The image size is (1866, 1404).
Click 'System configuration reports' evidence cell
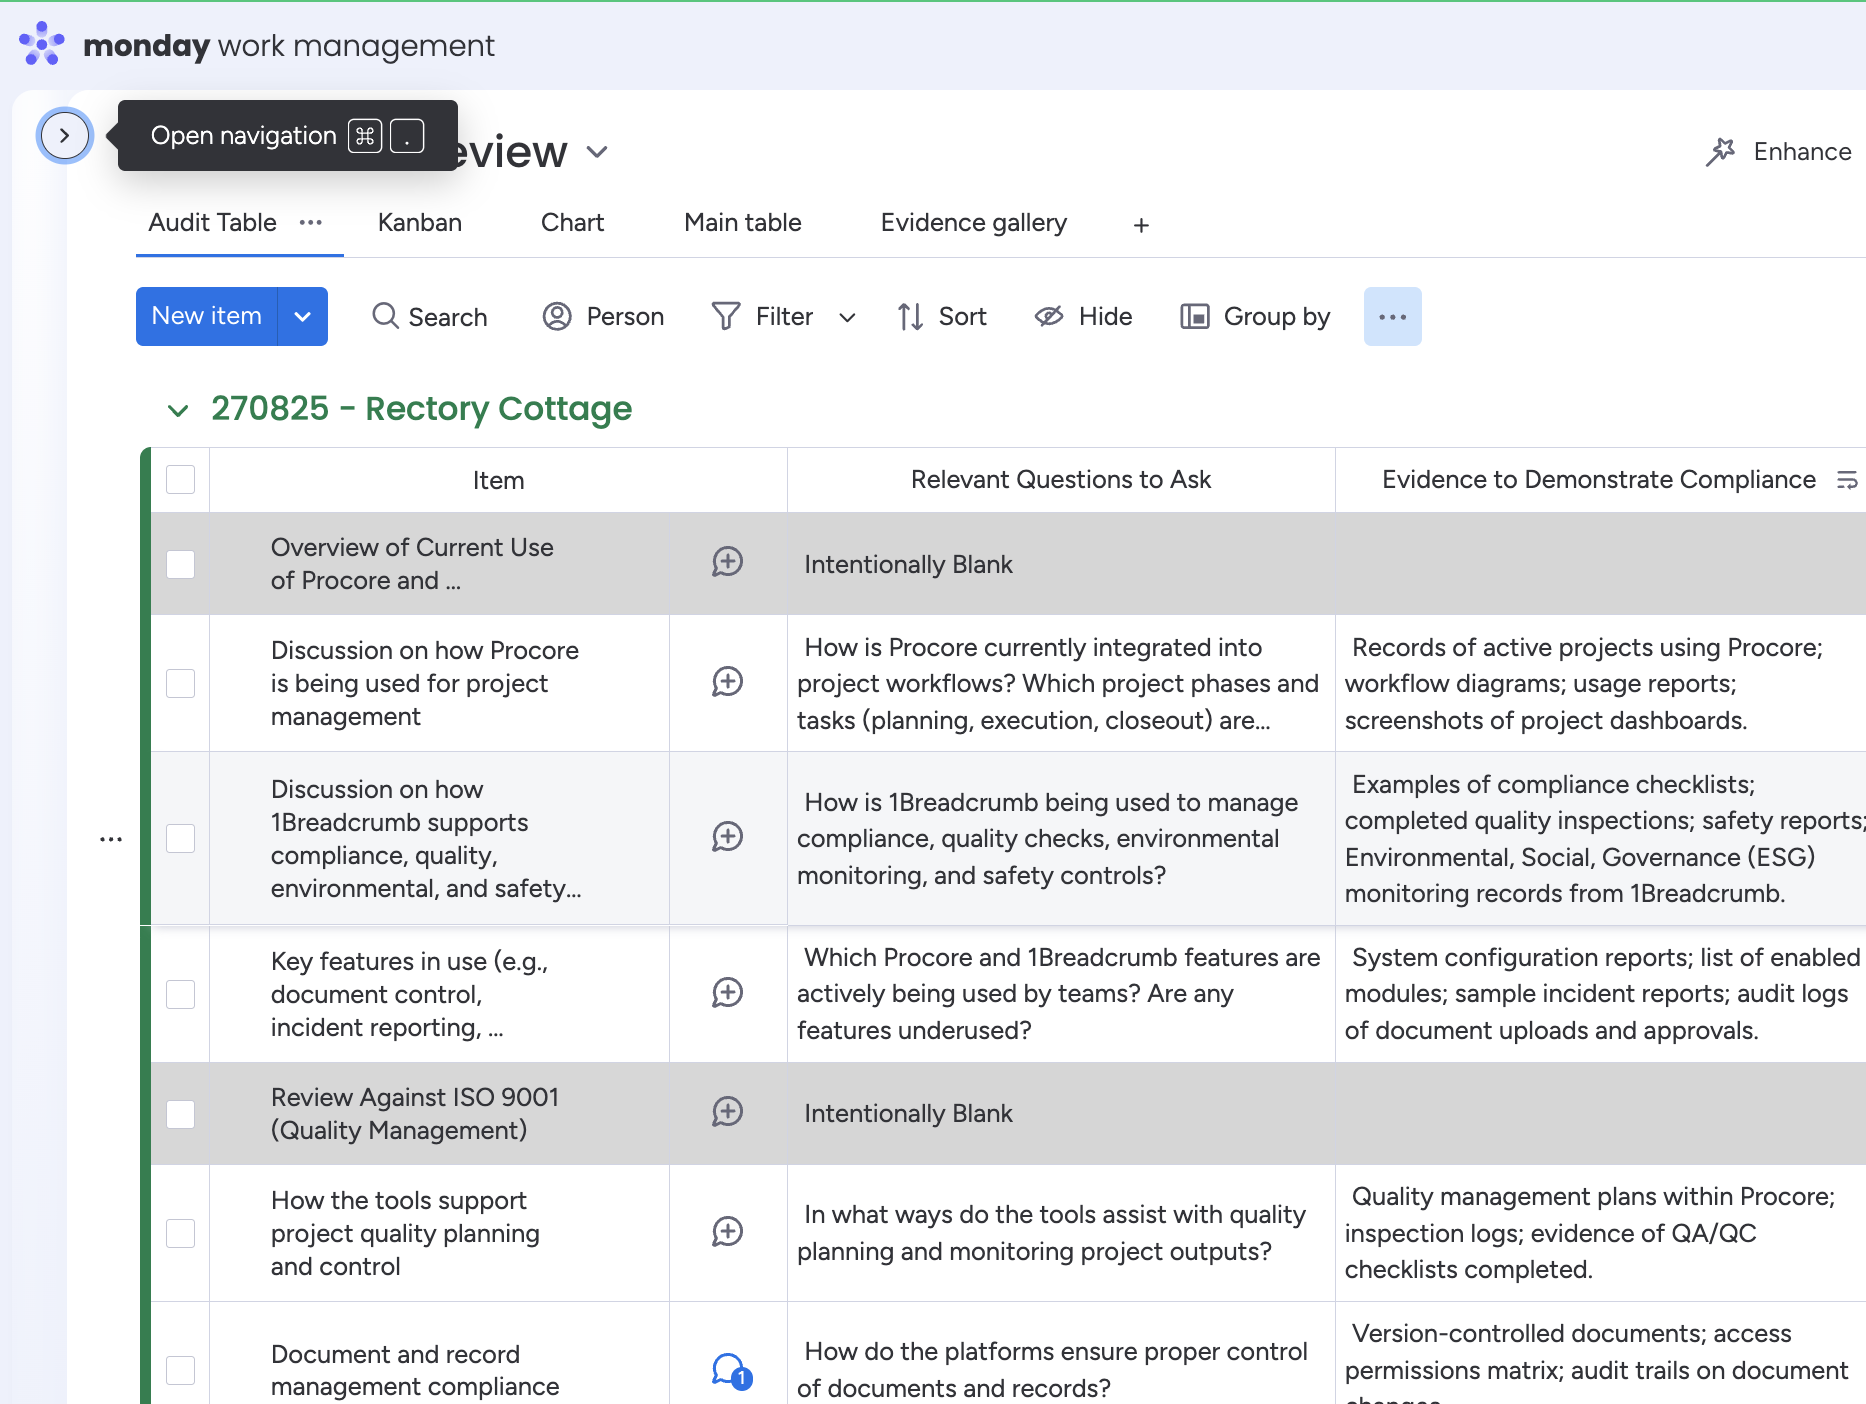click(1600, 994)
